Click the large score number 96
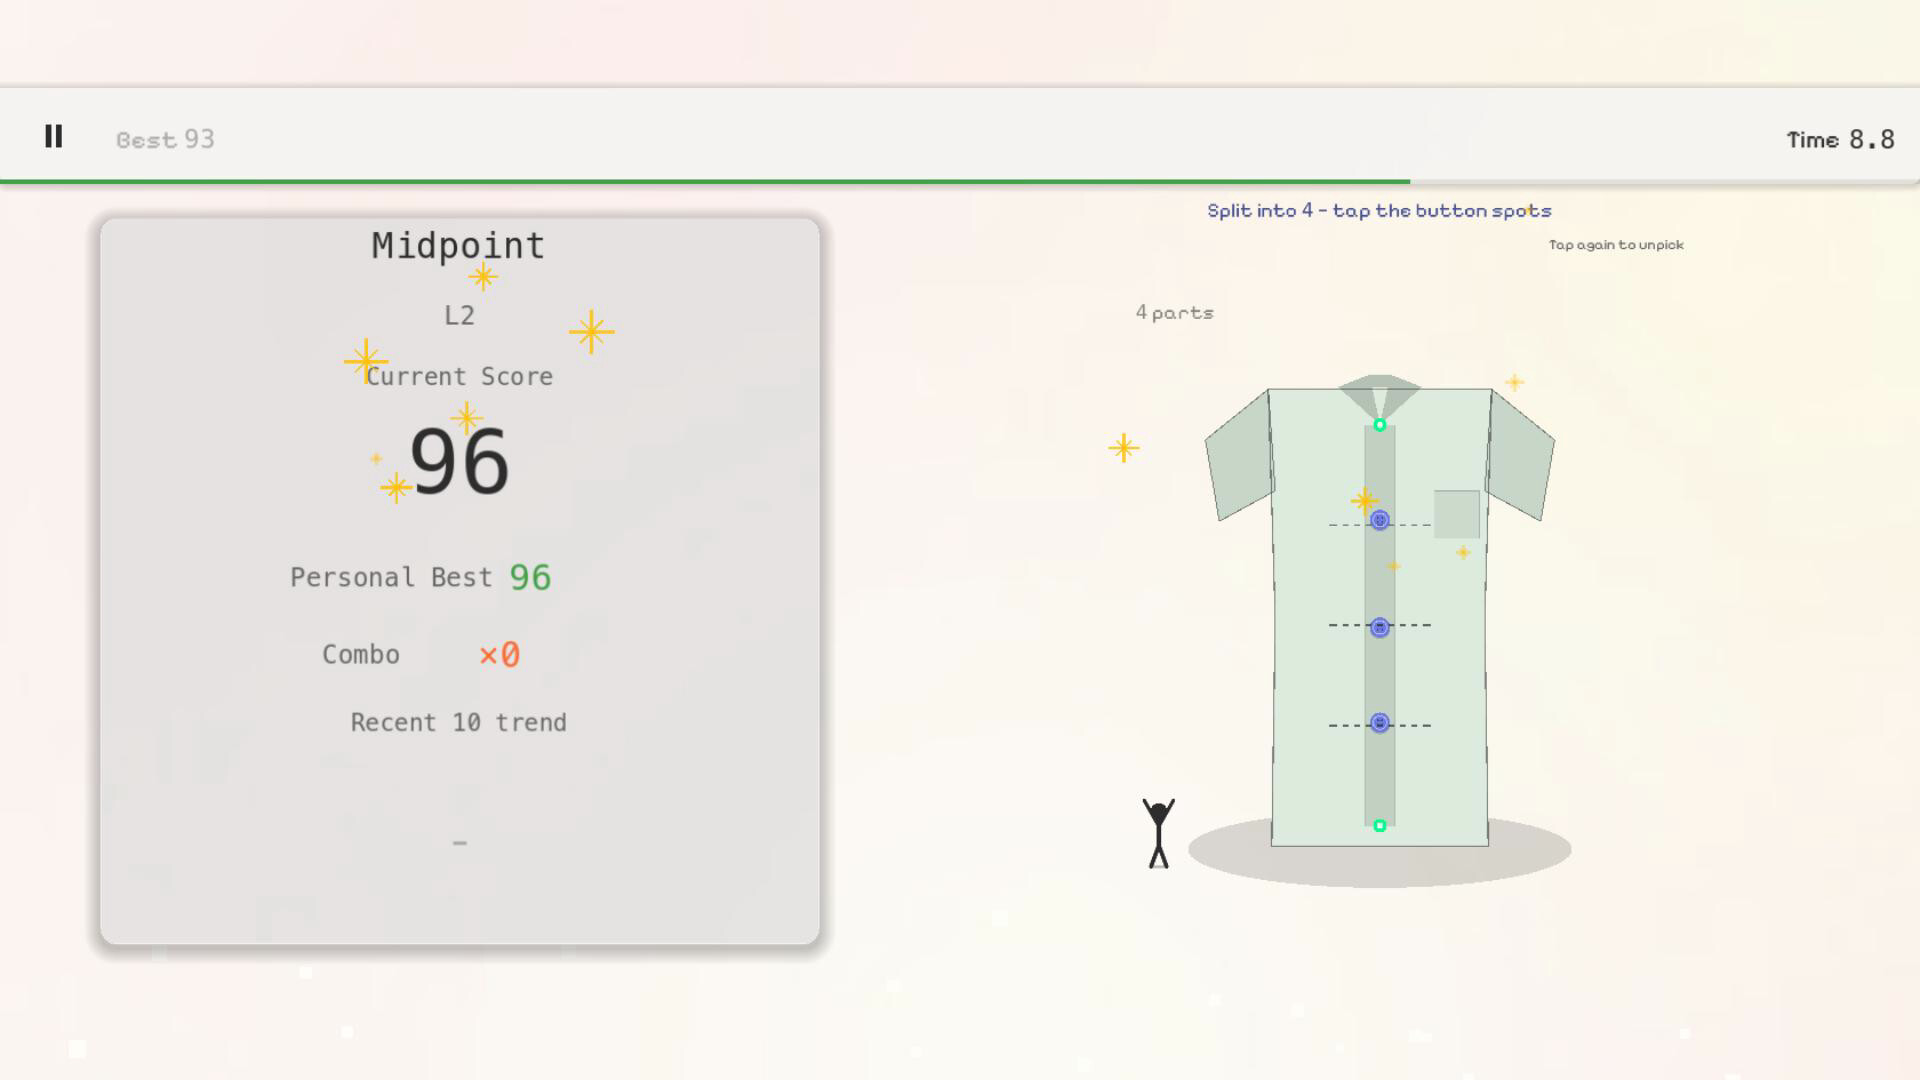This screenshot has width=1920, height=1080. pos(460,462)
